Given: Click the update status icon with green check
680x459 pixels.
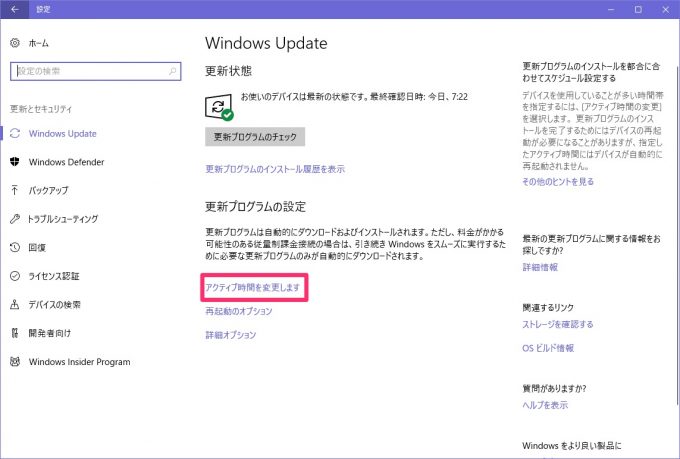Looking at the screenshot, I should point(219,107).
